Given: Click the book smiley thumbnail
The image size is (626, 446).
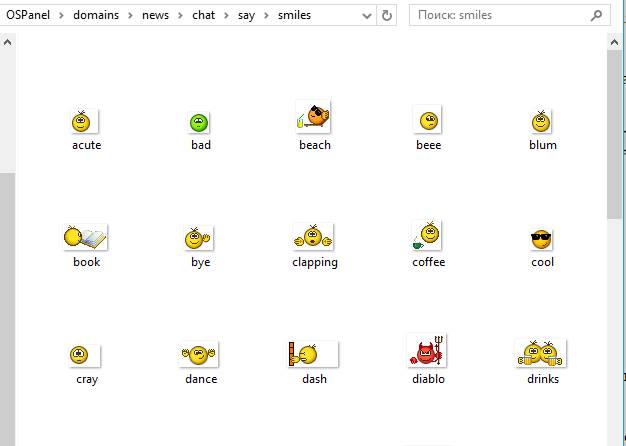Looking at the screenshot, I should click(85, 238).
